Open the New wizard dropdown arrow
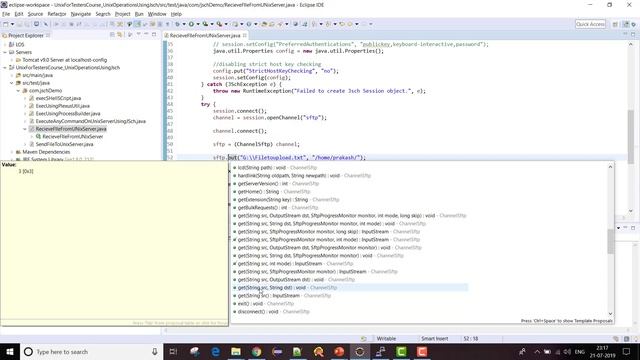 (x=12, y=24)
